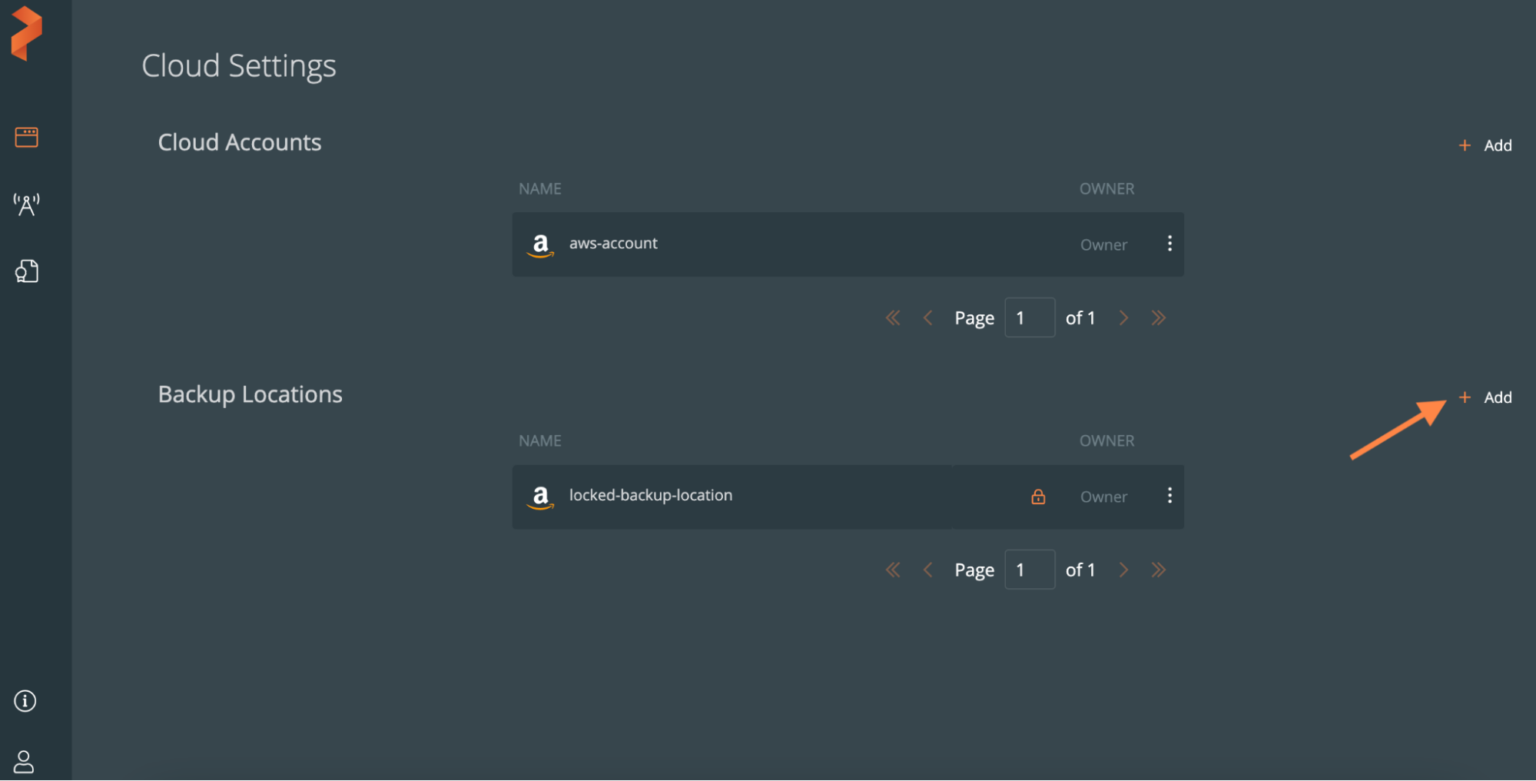This screenshot has height=781, width=1536.
Task: Go to first page of Cloud Accounts
Action: pos(893,318)
